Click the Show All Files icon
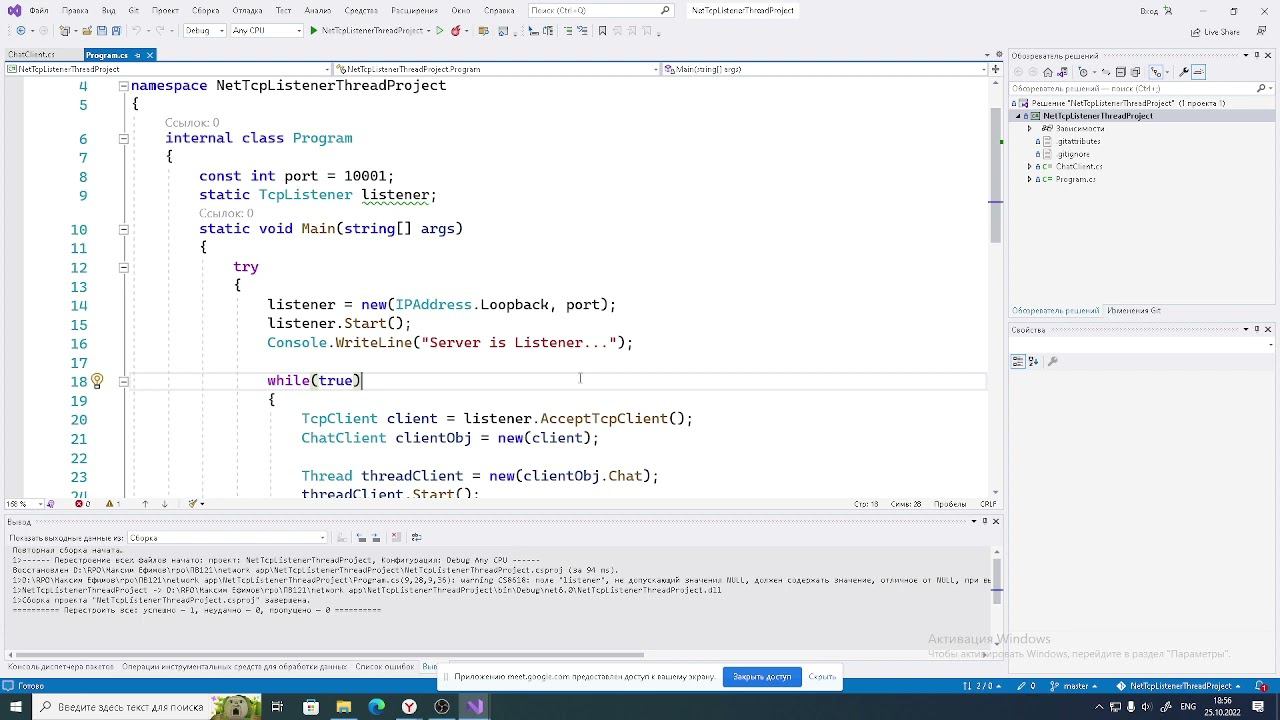Image resolution: width=1280 pixels, height=720 pixels. pos(1135,72)
